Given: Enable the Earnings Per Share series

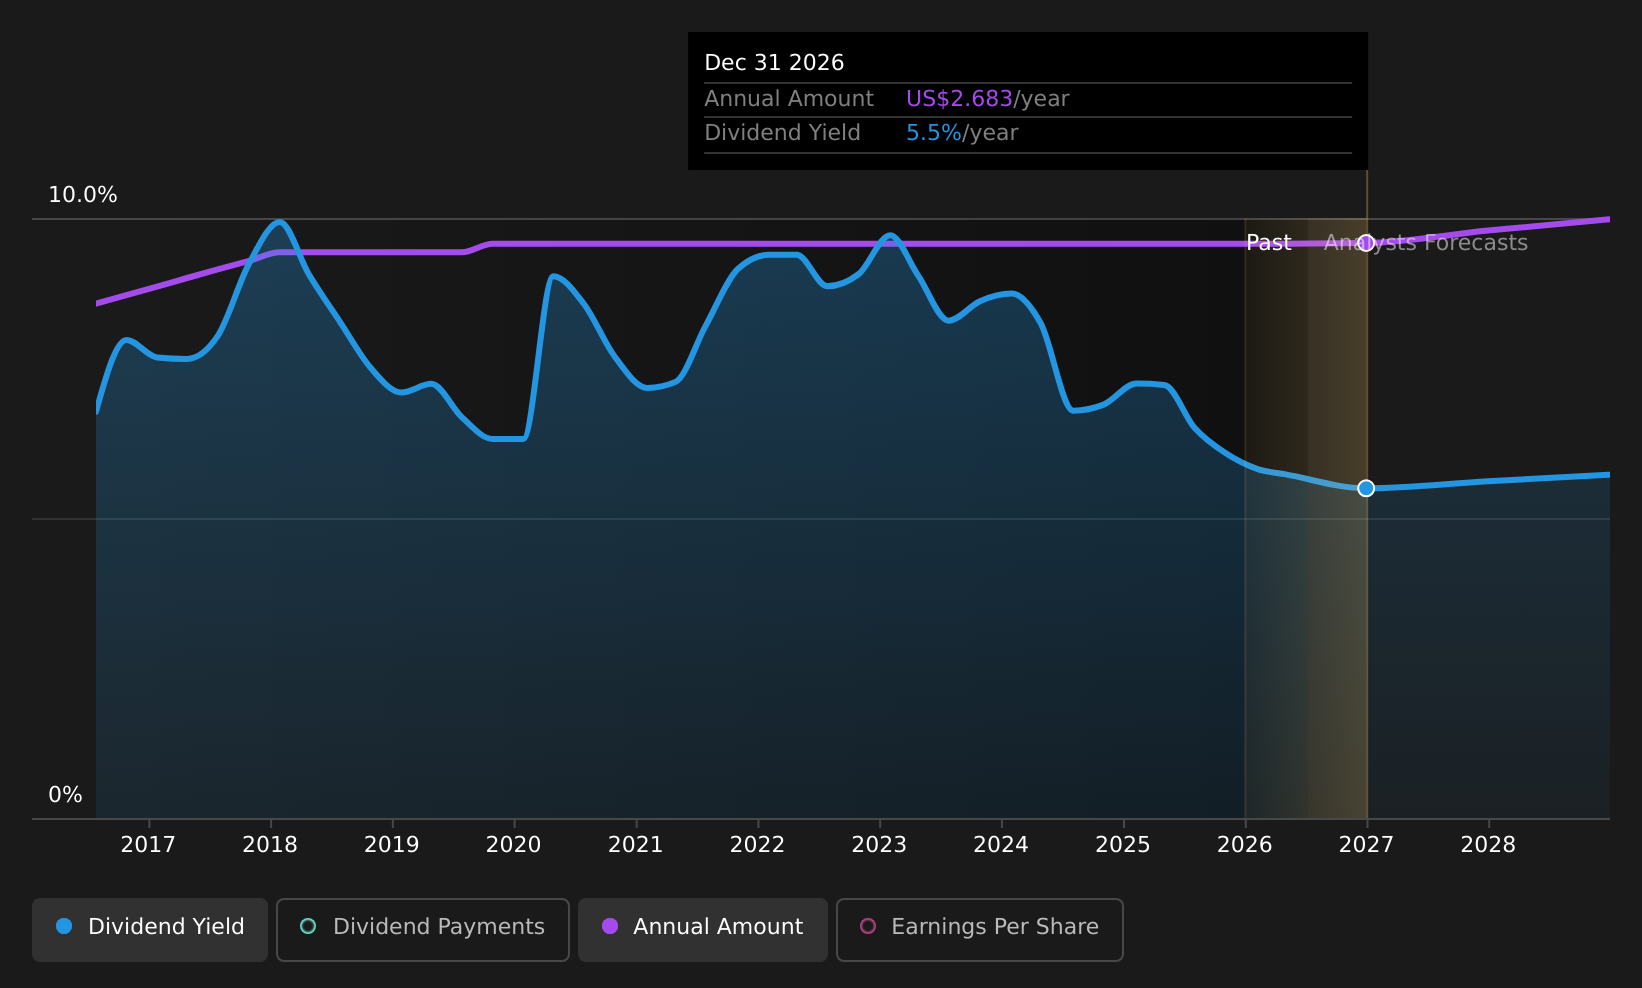Looking at the screenshot, I should pos(979,929).
